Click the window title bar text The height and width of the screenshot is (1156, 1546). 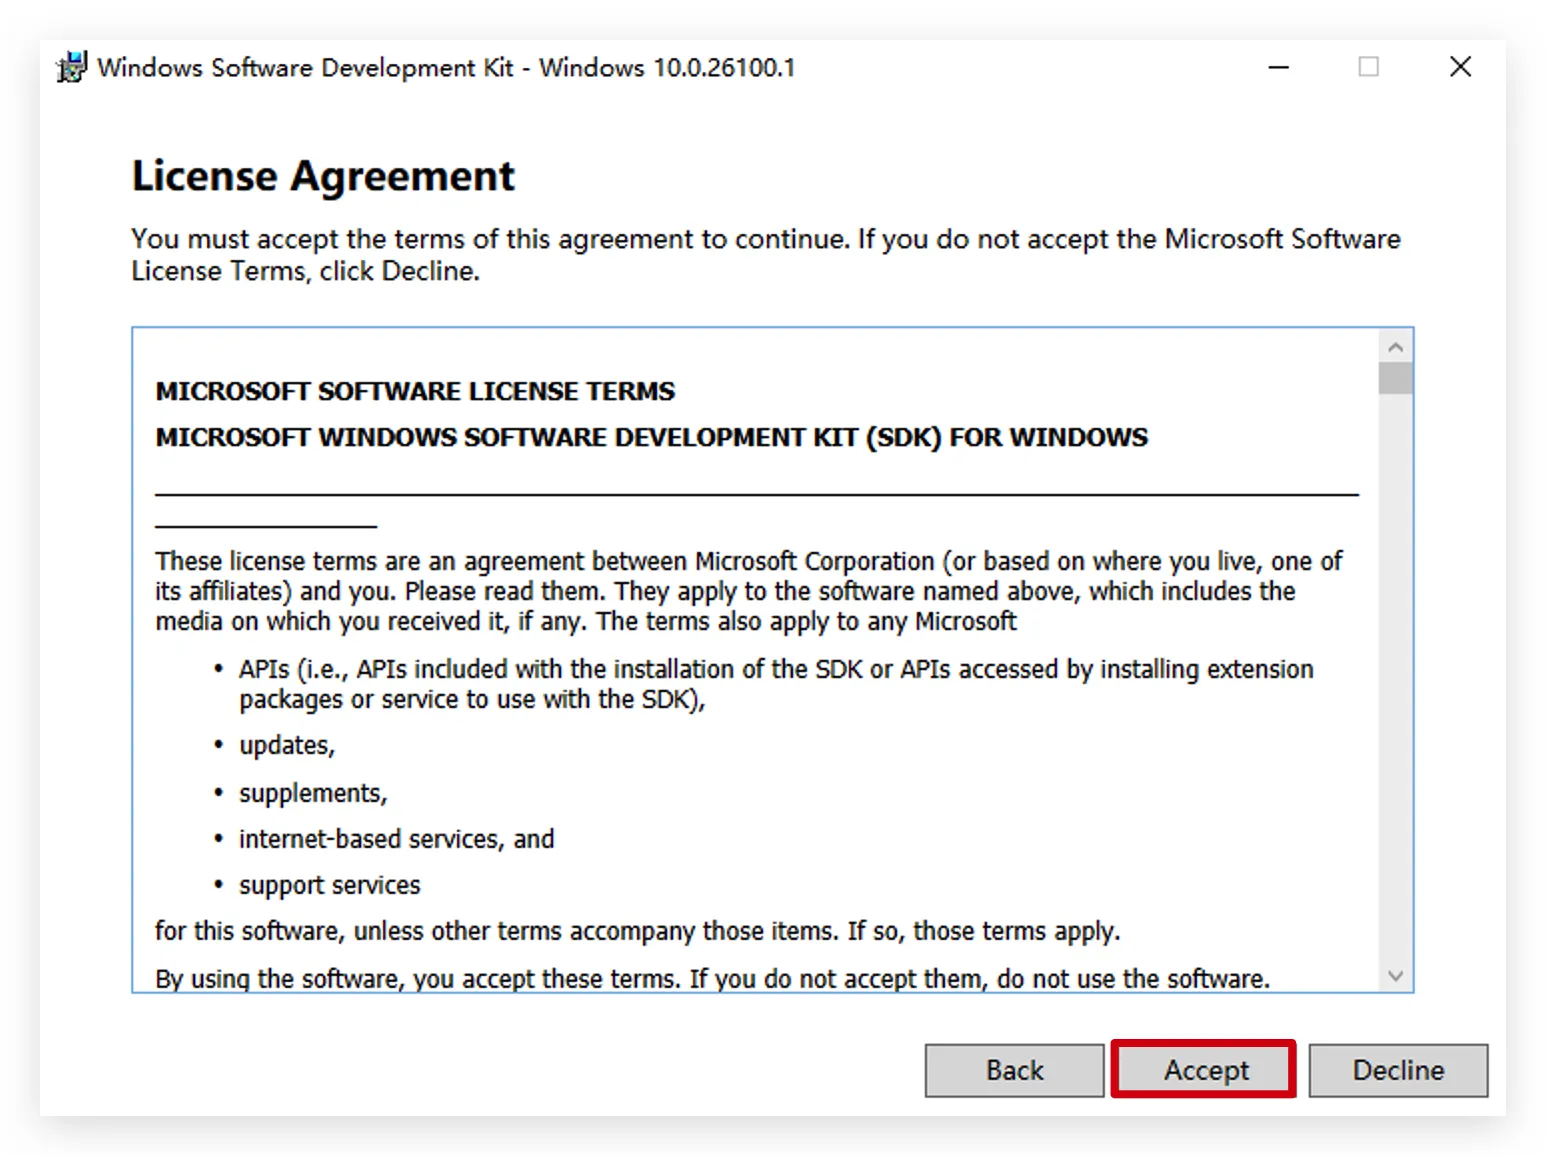tap(446, 67)
